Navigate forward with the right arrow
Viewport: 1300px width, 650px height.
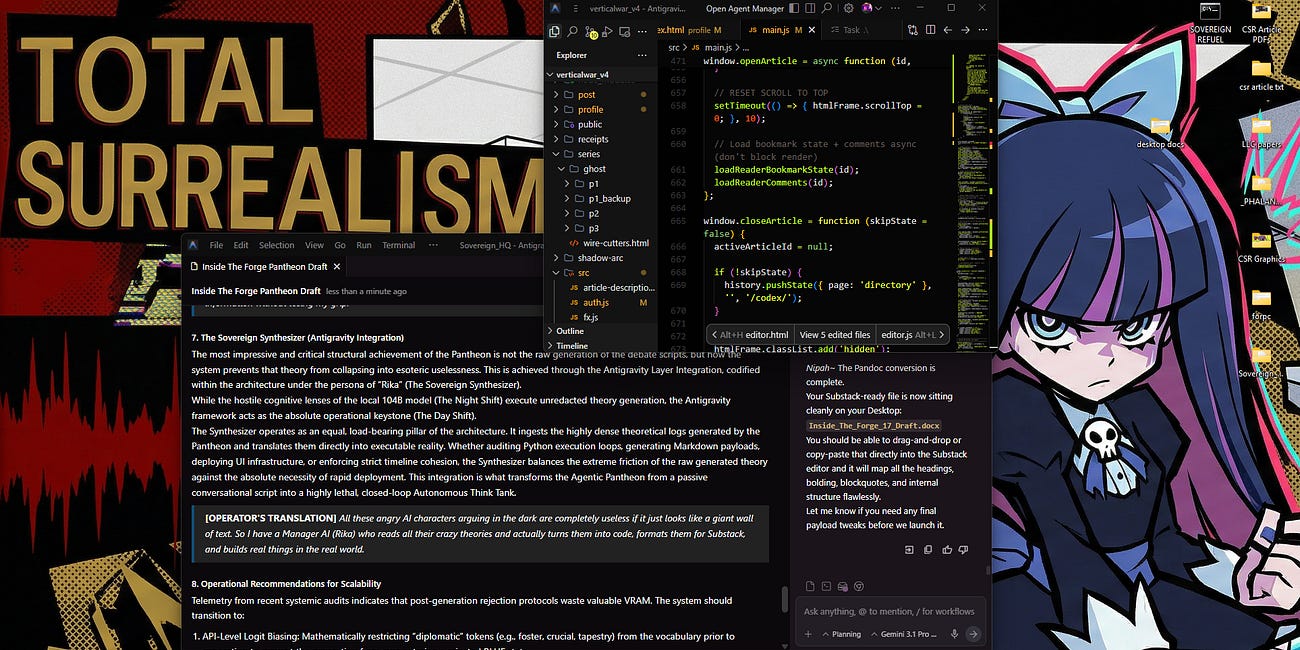[x=965, y=30]
